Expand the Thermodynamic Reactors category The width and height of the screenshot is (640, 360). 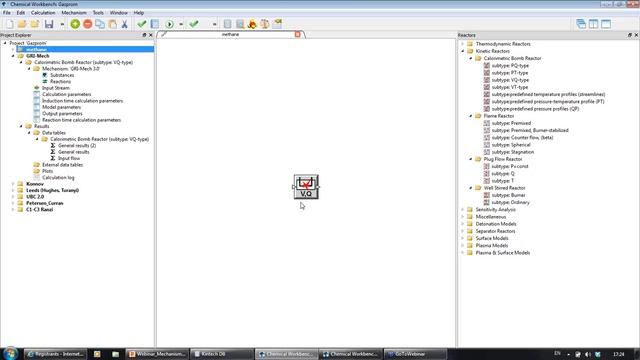point(462,44)
